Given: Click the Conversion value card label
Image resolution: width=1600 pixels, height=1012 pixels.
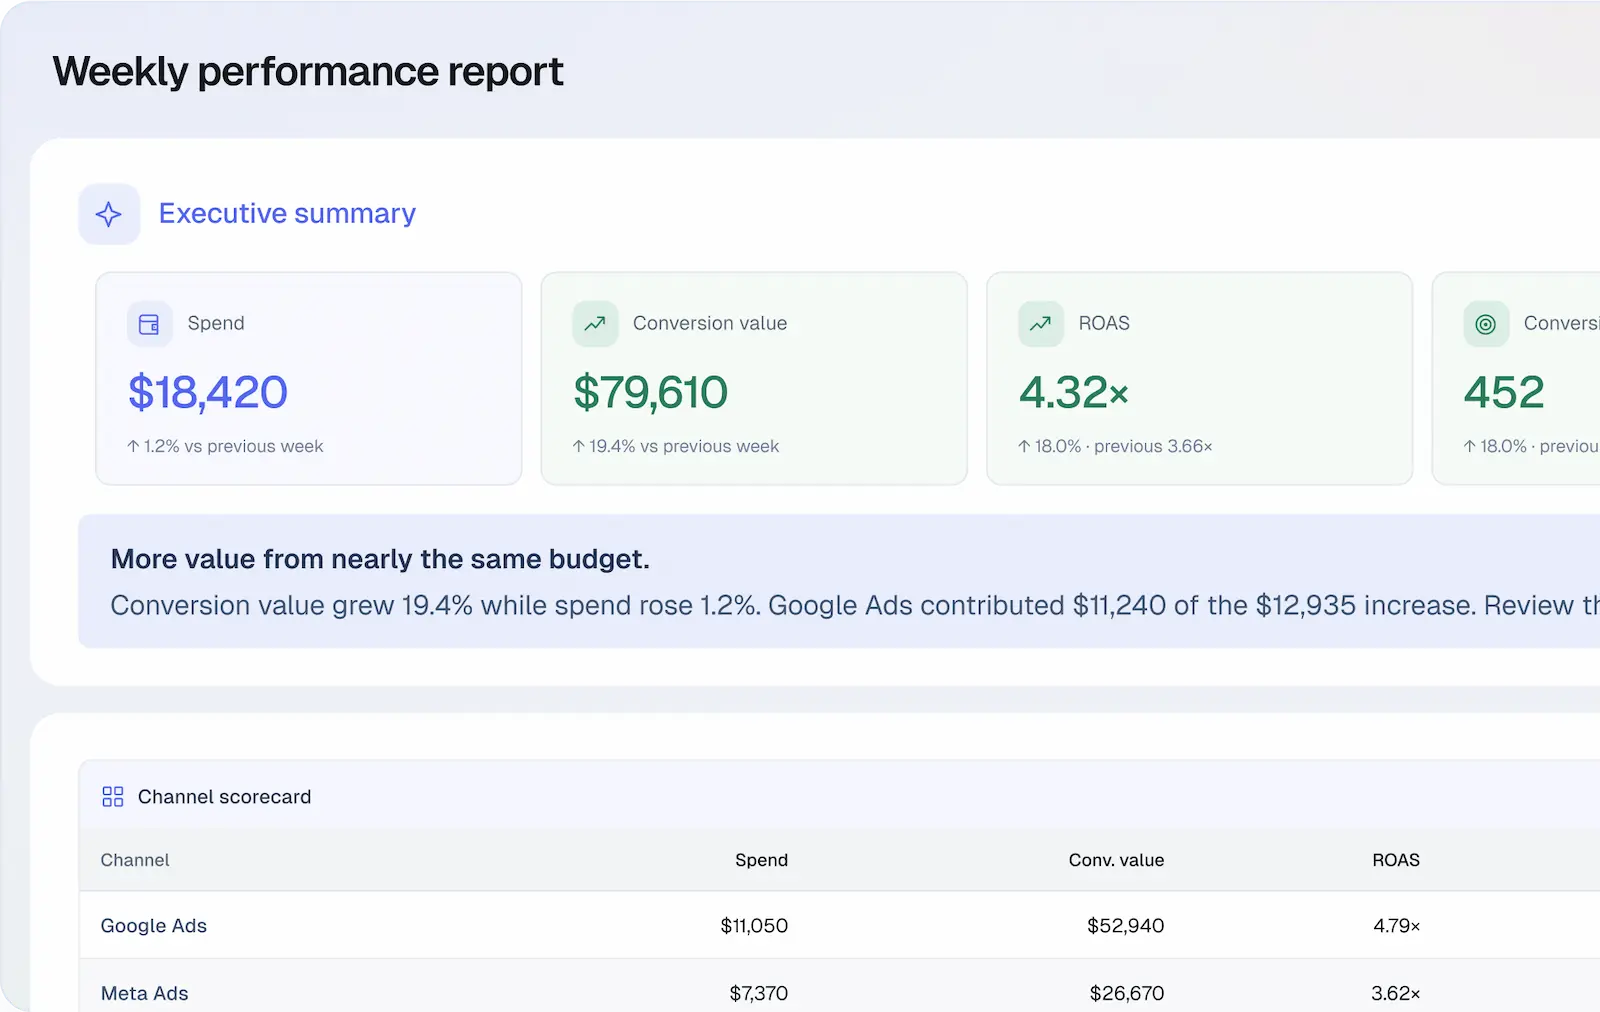Looking at the screenshot, I should click(x=710, y=324).
